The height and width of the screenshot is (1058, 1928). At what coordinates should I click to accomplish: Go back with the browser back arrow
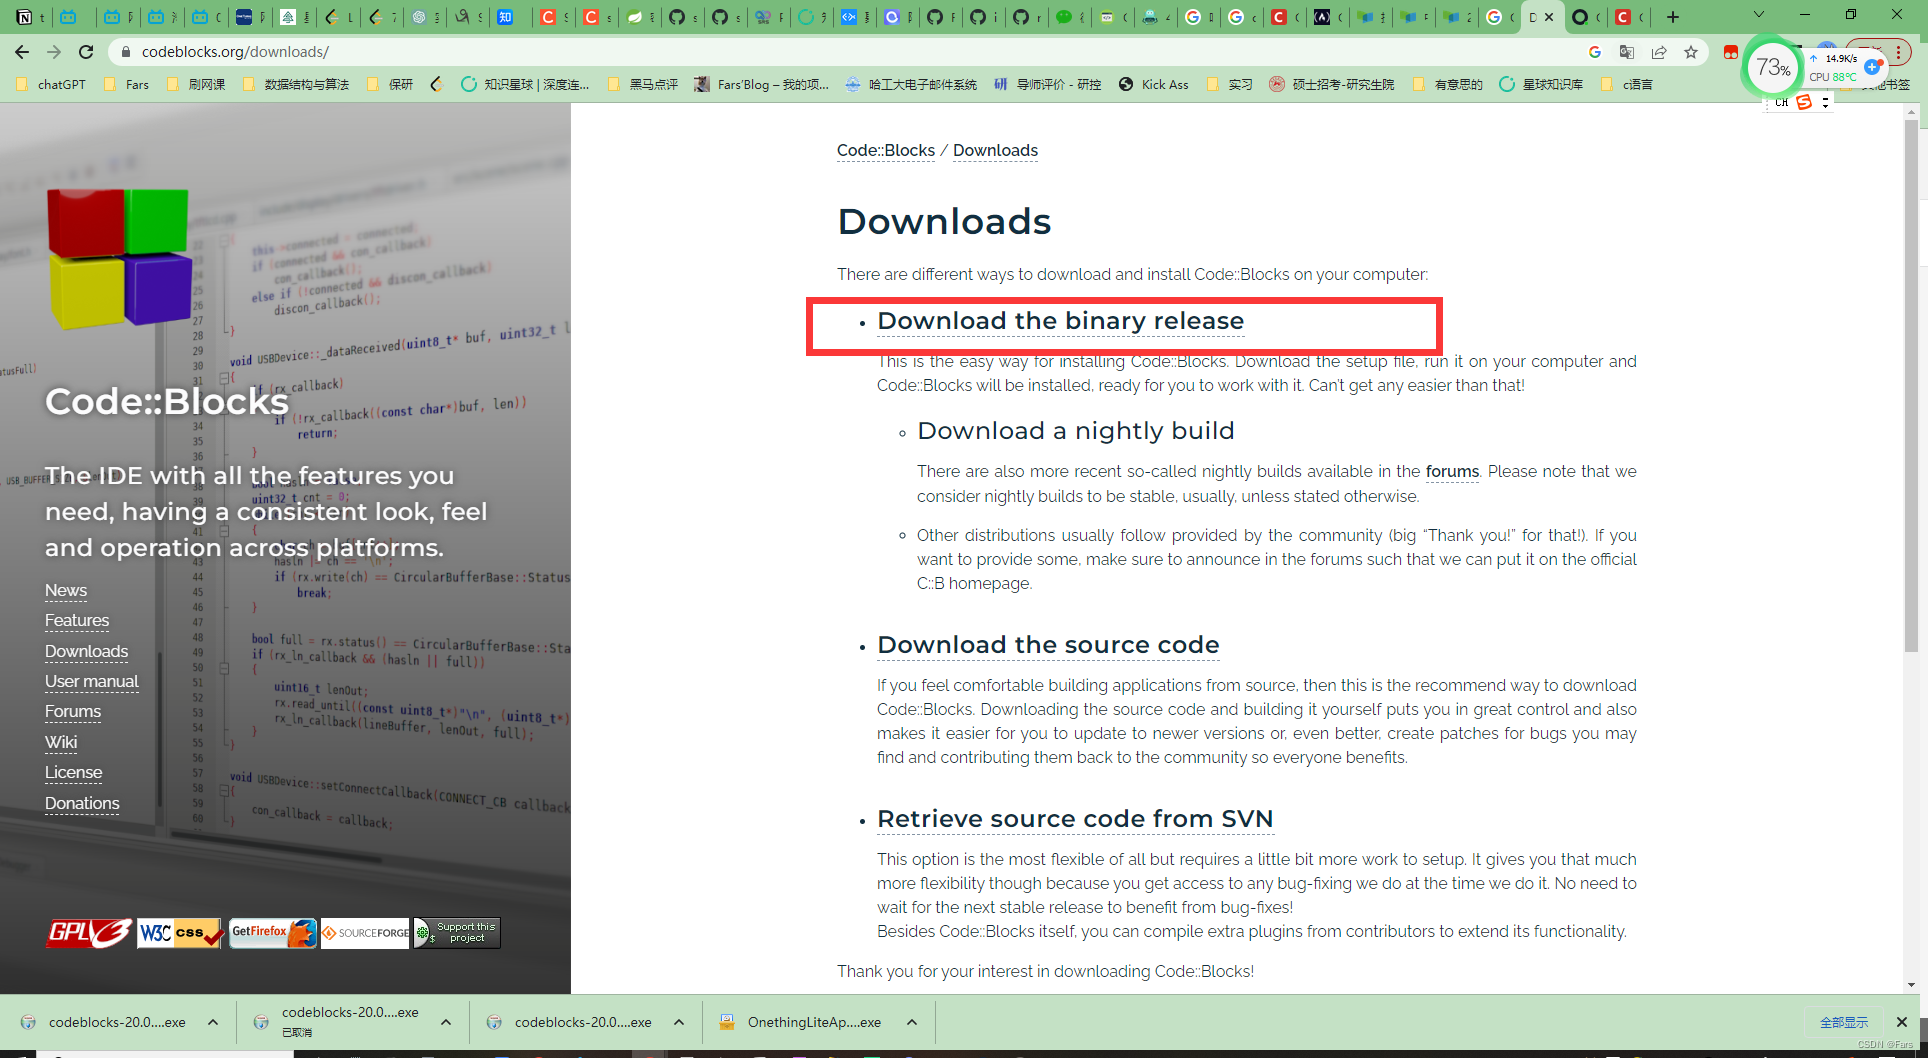pyautogui.click(x=22, y=52)
